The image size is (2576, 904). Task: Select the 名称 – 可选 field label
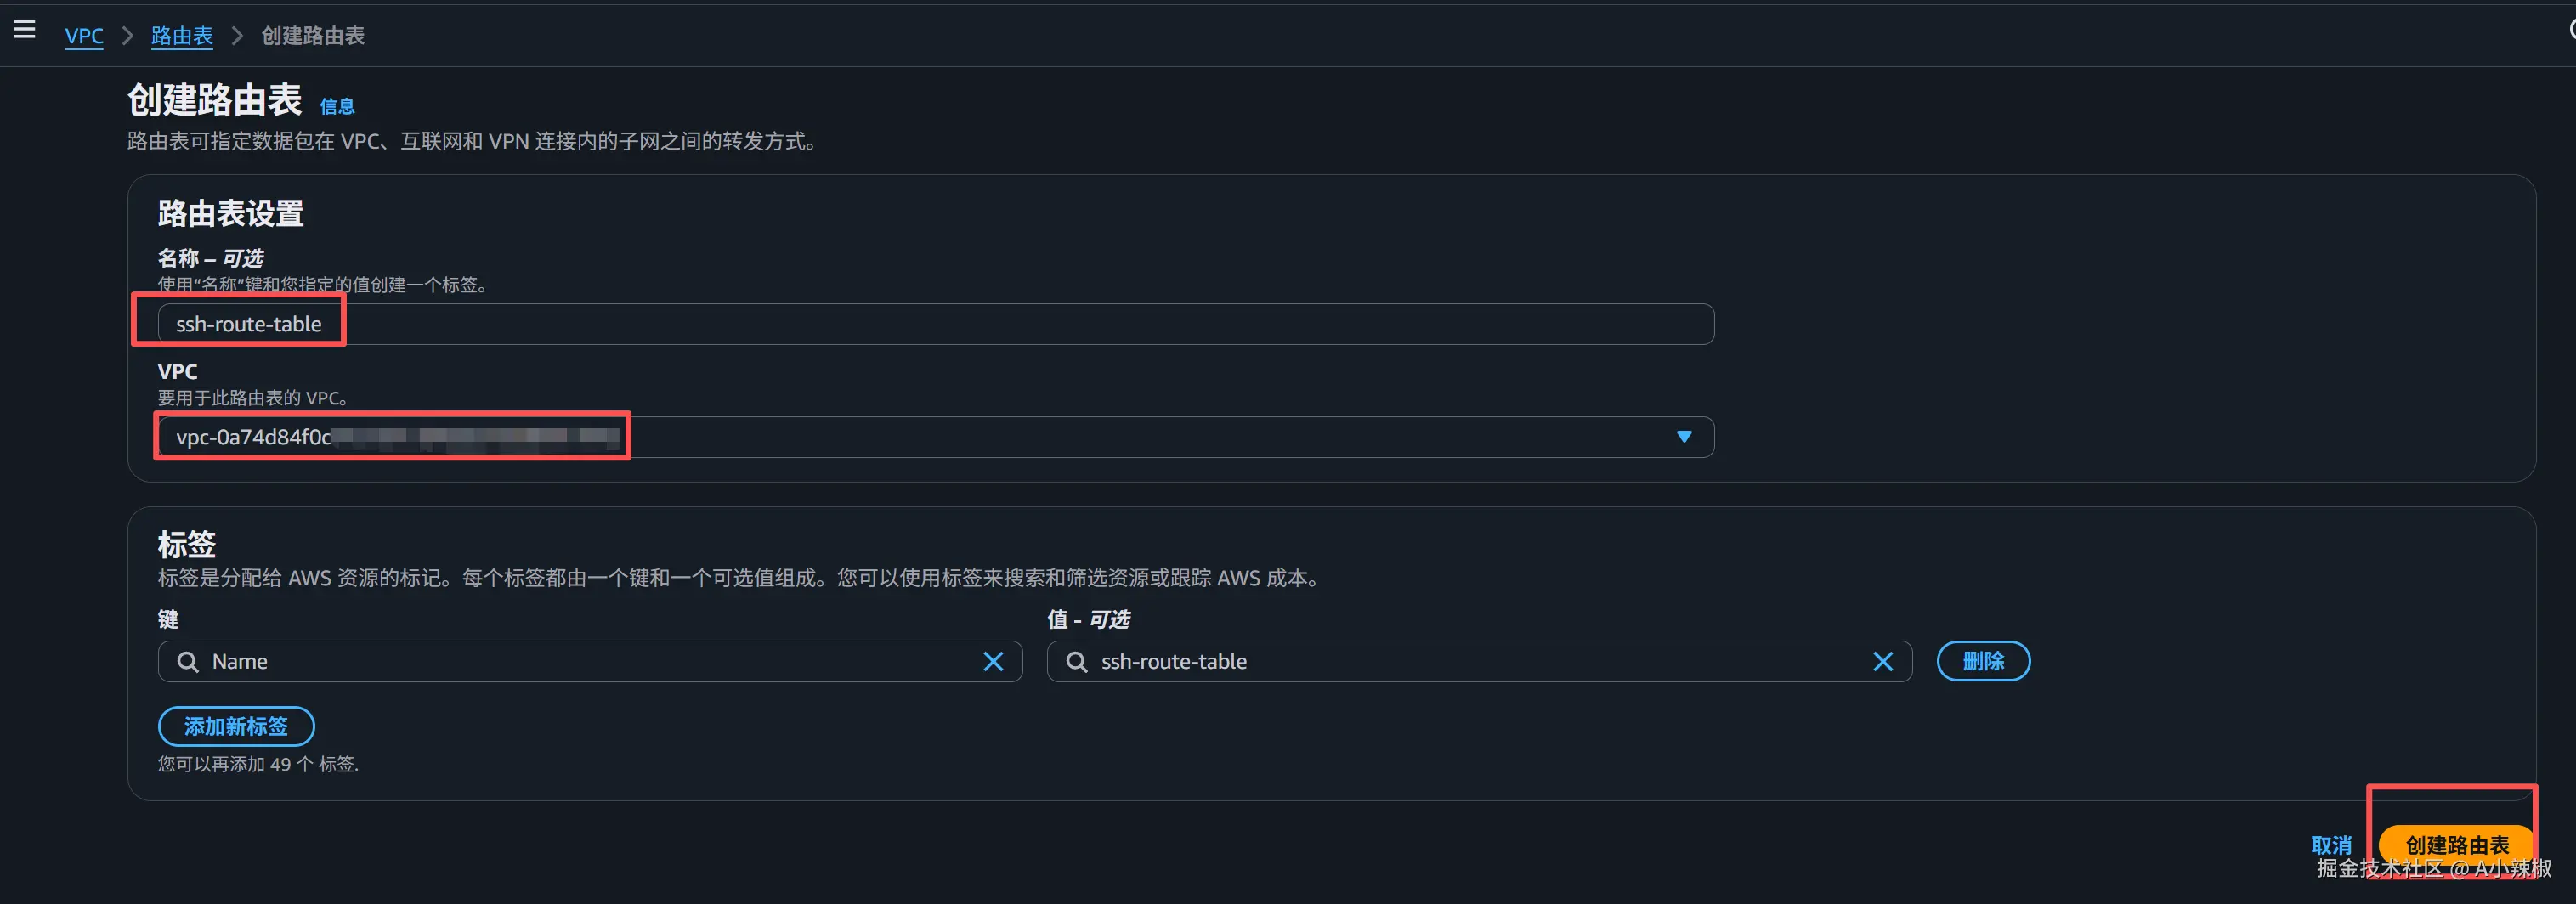(x=210, y=258)
